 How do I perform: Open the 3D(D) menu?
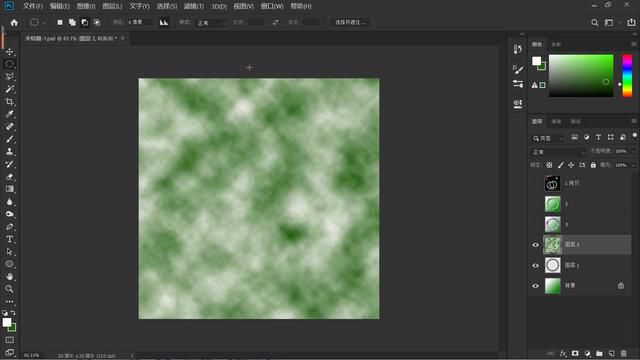coord(219,6)
